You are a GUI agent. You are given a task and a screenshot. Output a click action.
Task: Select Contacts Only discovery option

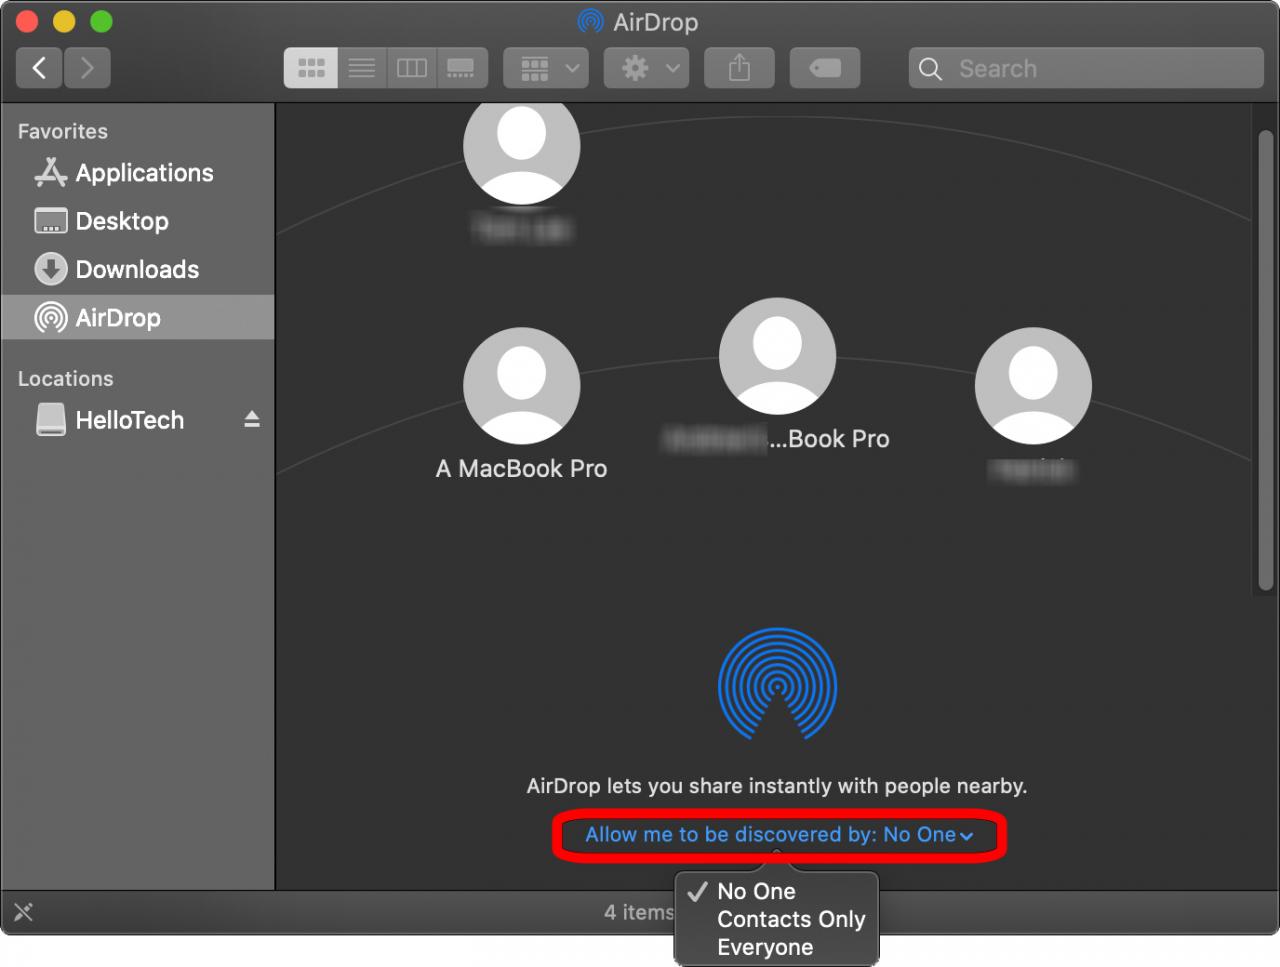click(x=791, y=919)
